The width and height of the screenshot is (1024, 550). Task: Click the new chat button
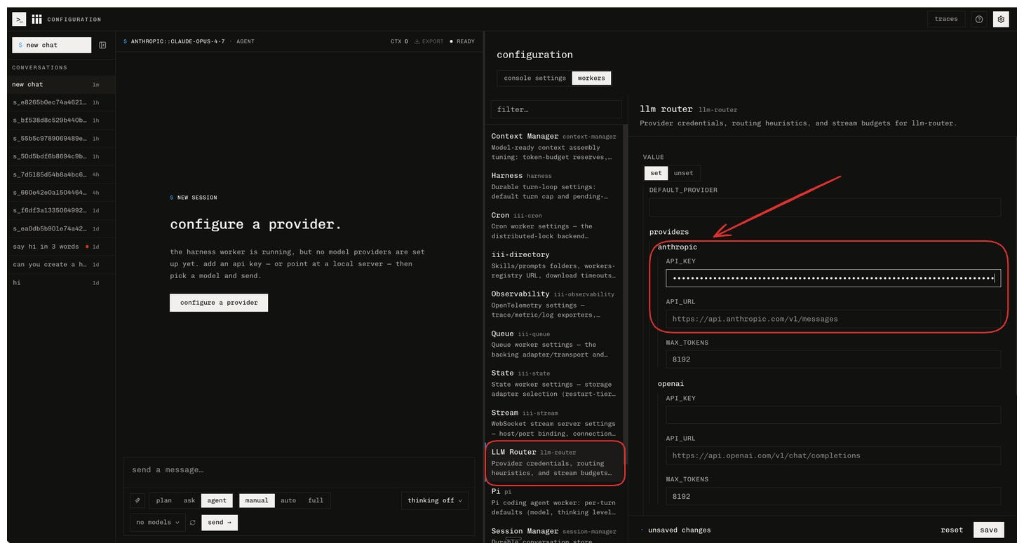[52, 45]
